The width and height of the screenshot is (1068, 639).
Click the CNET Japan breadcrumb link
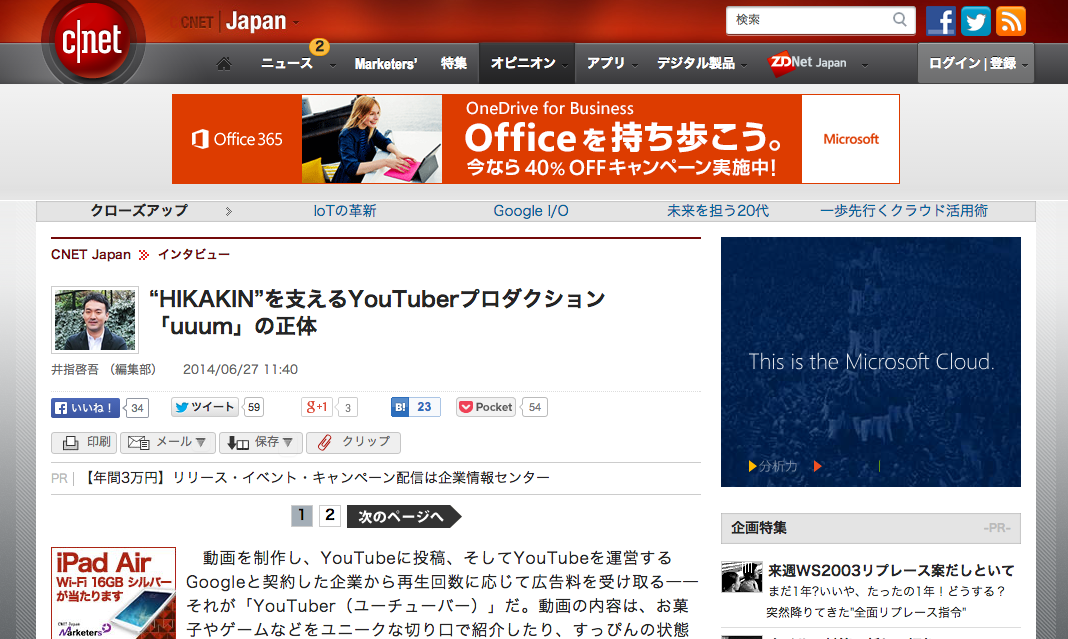(91, 255)
